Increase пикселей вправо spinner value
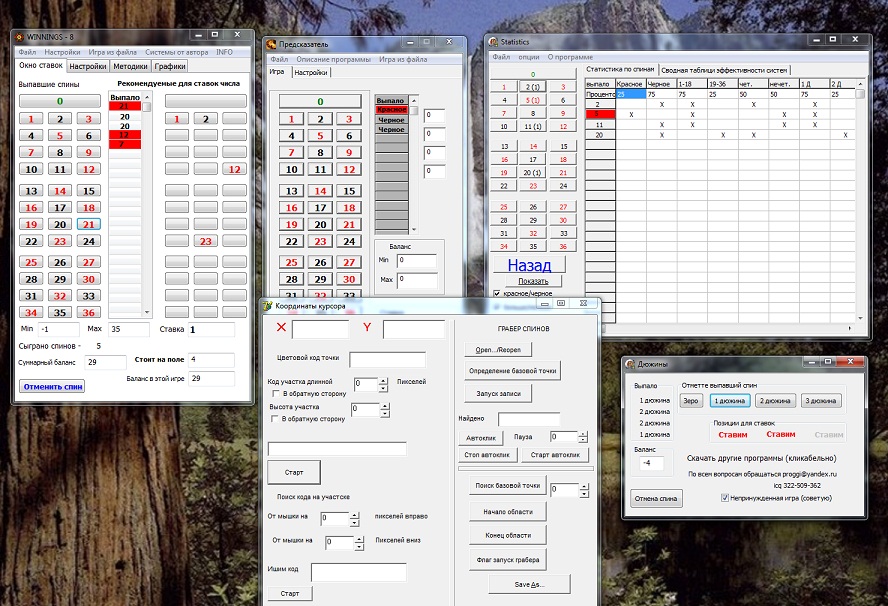This screenshot has height=606, width=888. (x=354, y=514)
